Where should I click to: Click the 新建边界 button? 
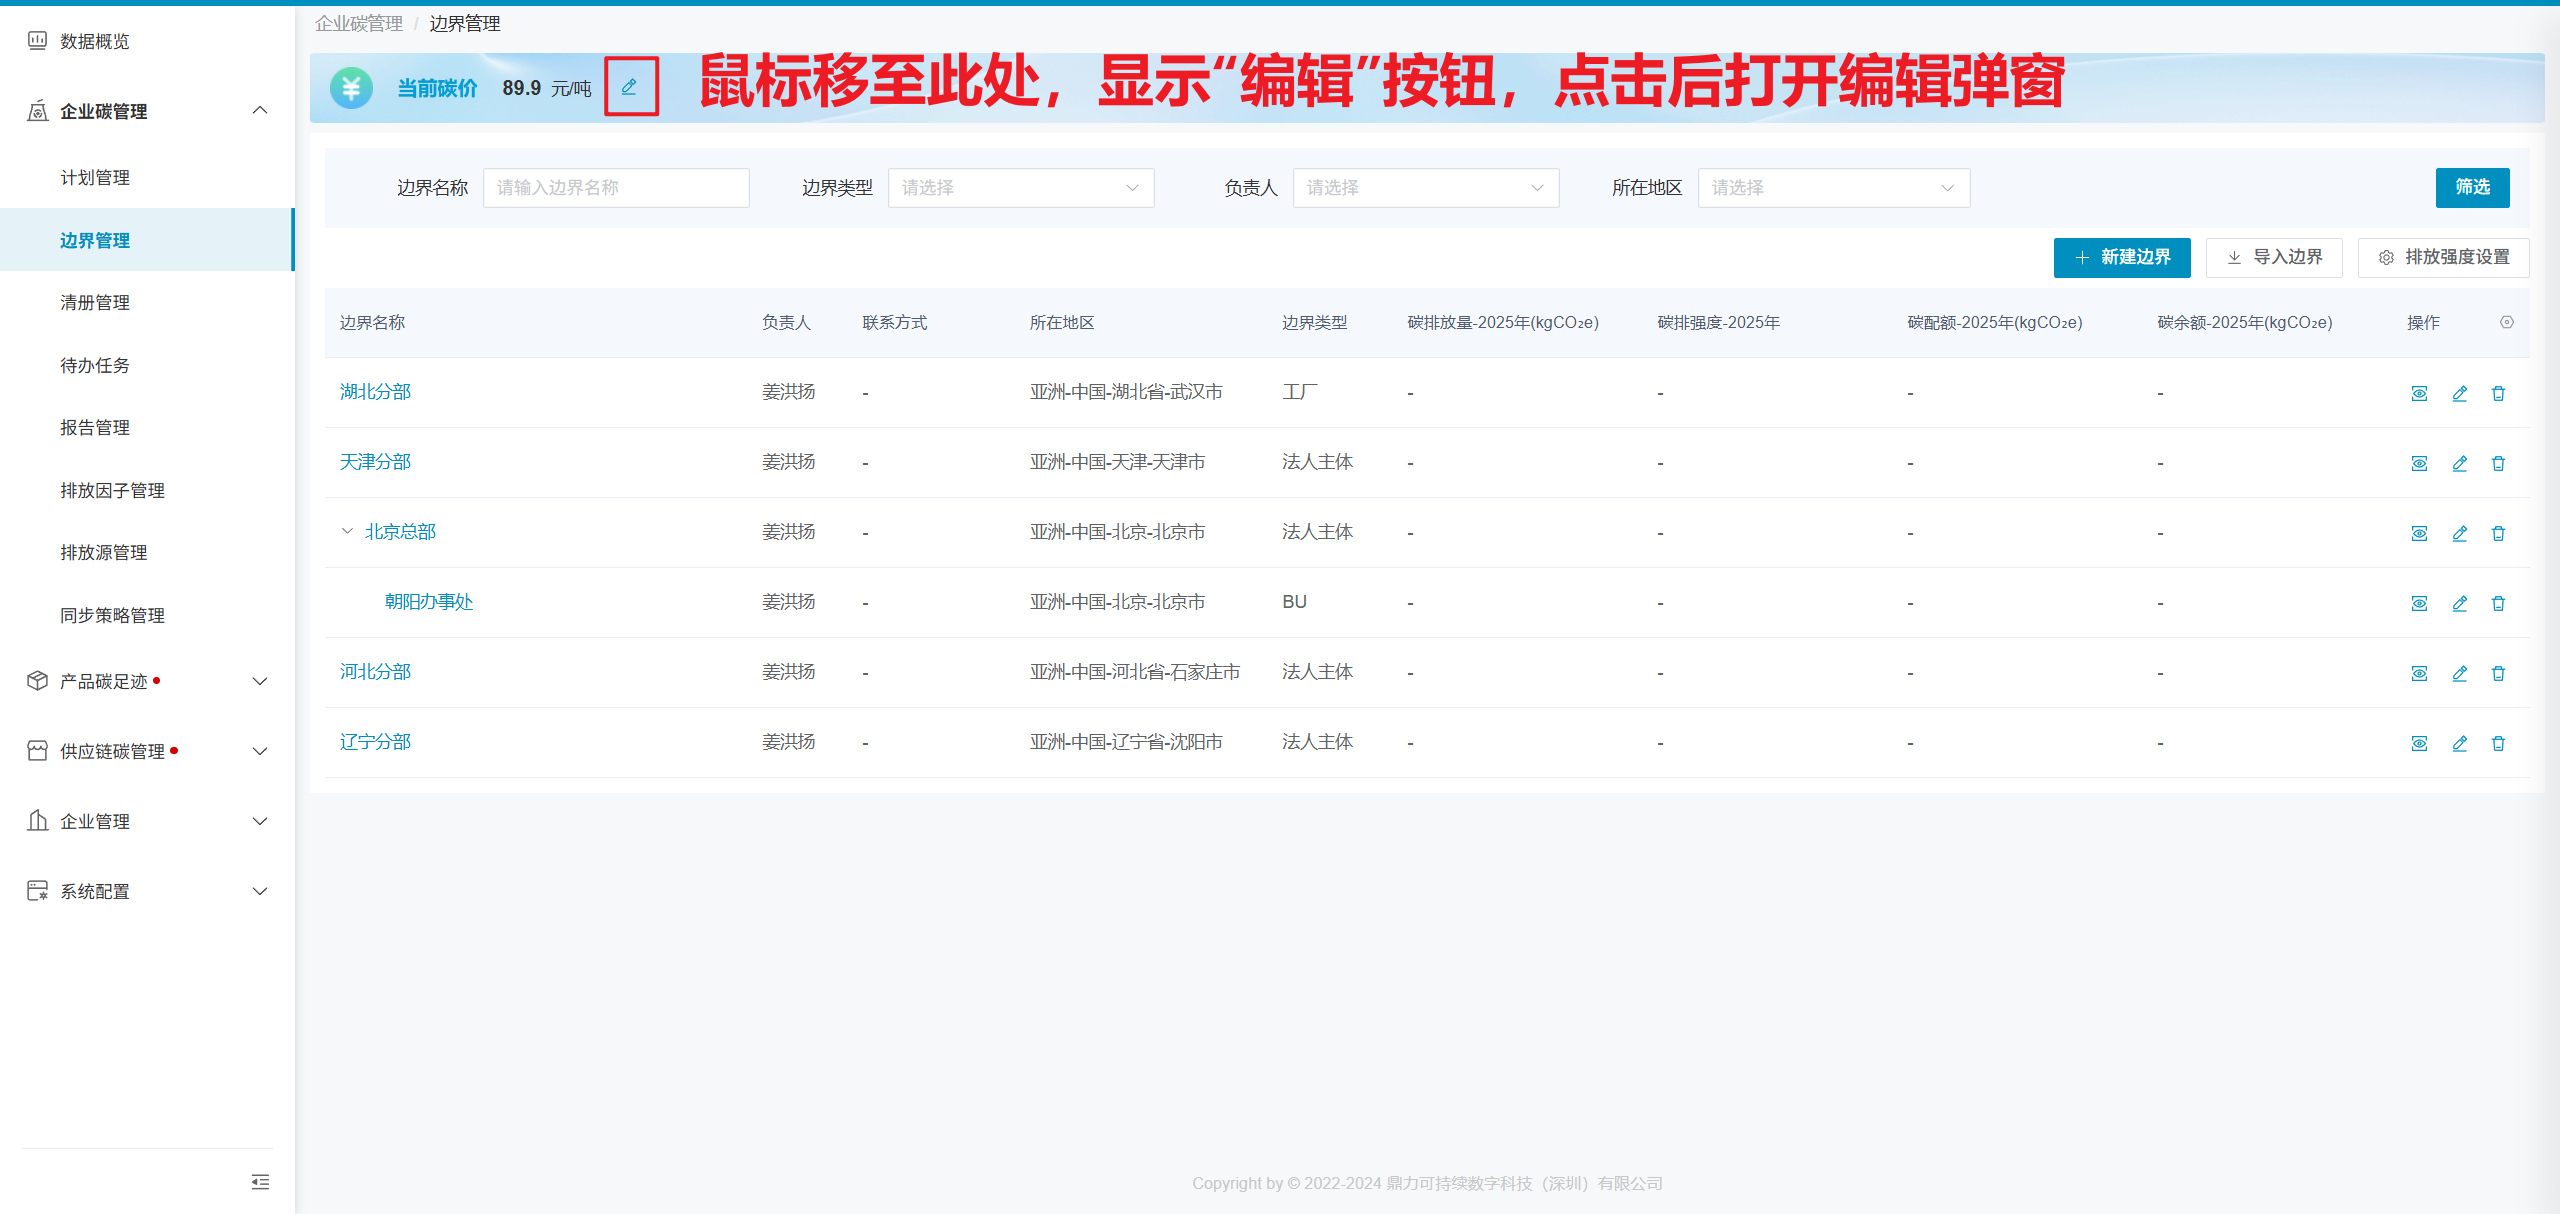(2121, 257)
